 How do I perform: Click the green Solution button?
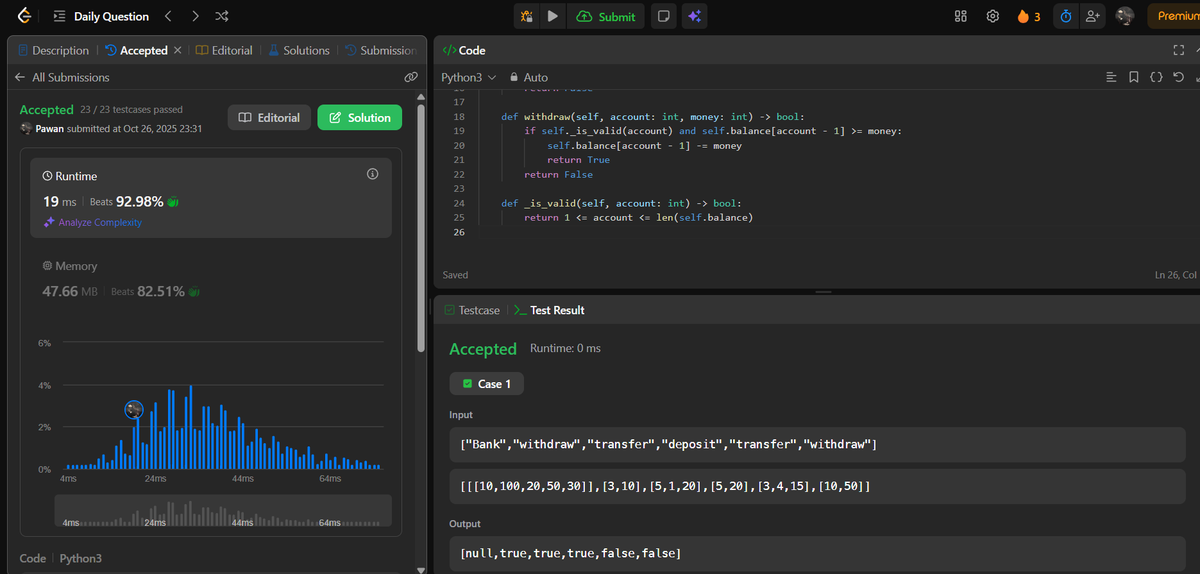tap(360, 117)
